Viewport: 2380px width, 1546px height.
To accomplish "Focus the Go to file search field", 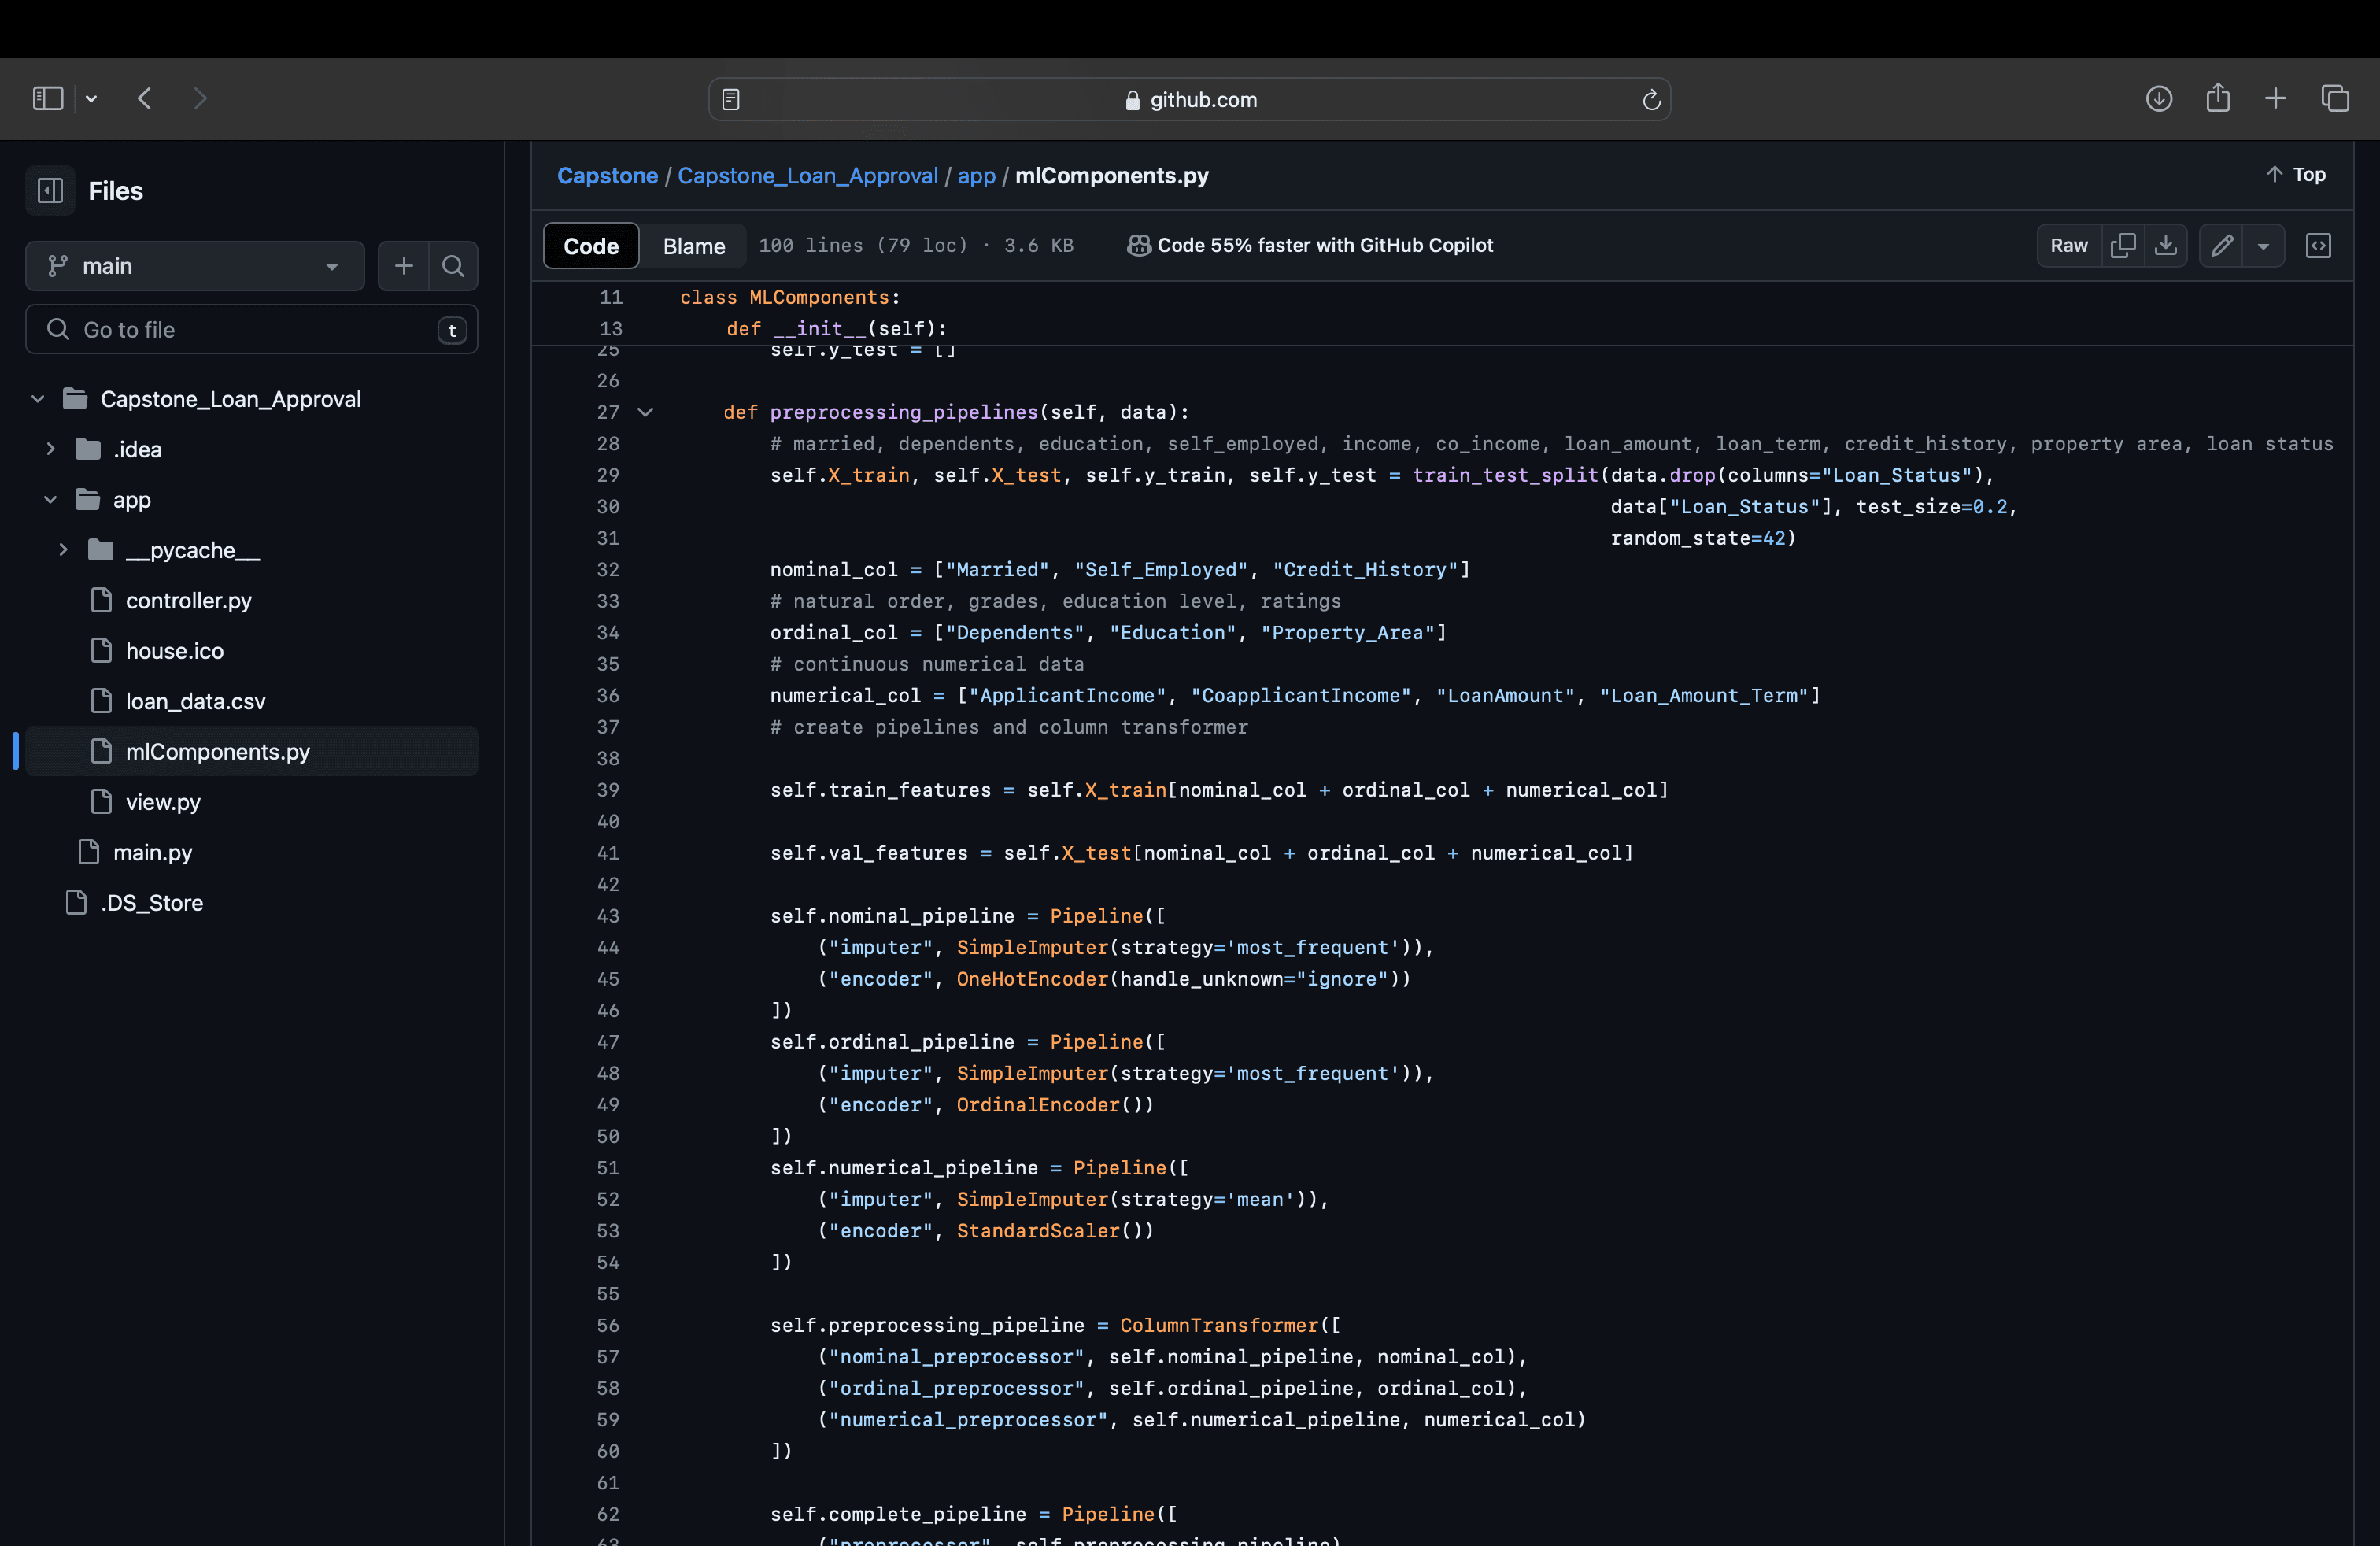I will click(252, 329).
